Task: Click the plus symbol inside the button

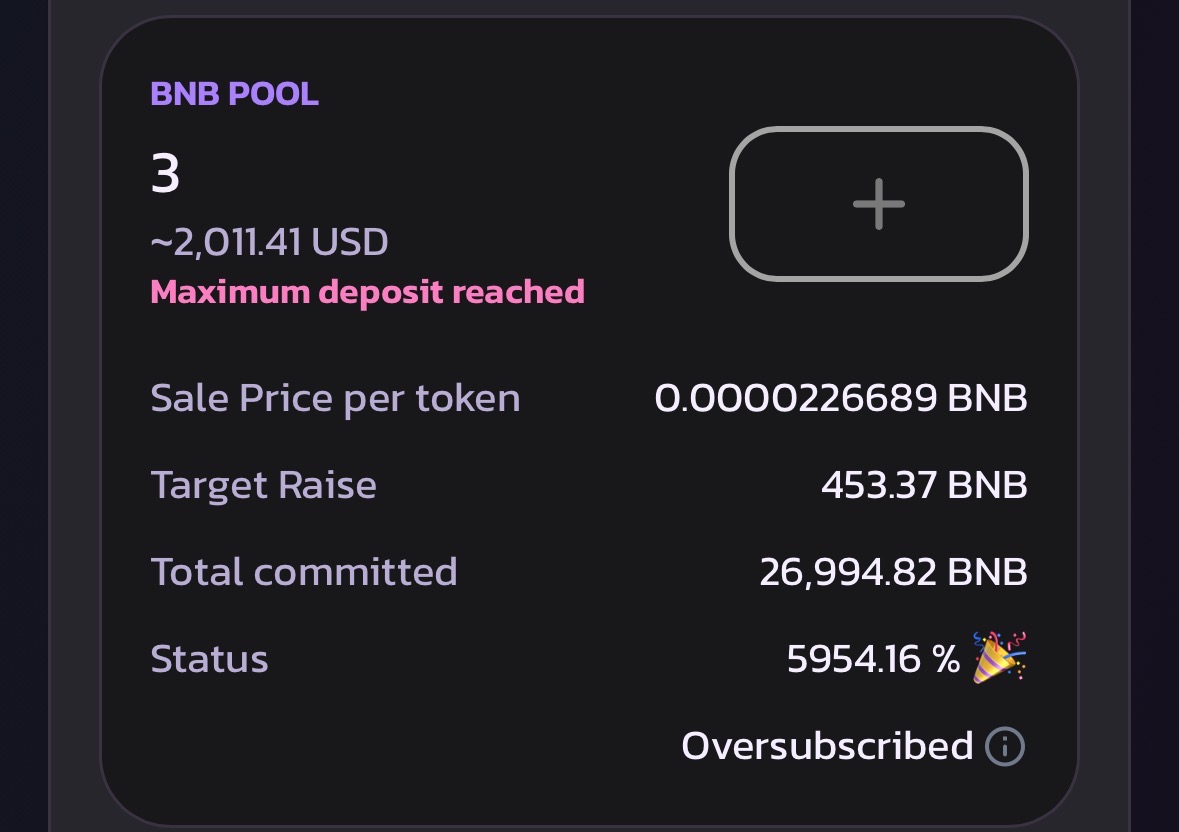Action: [878, 204]
